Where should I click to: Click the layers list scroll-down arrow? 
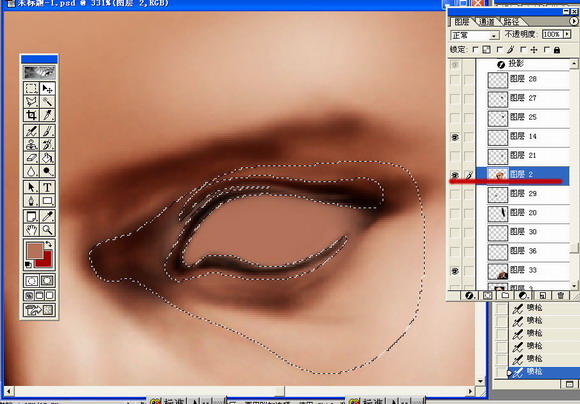coord(574,286)
